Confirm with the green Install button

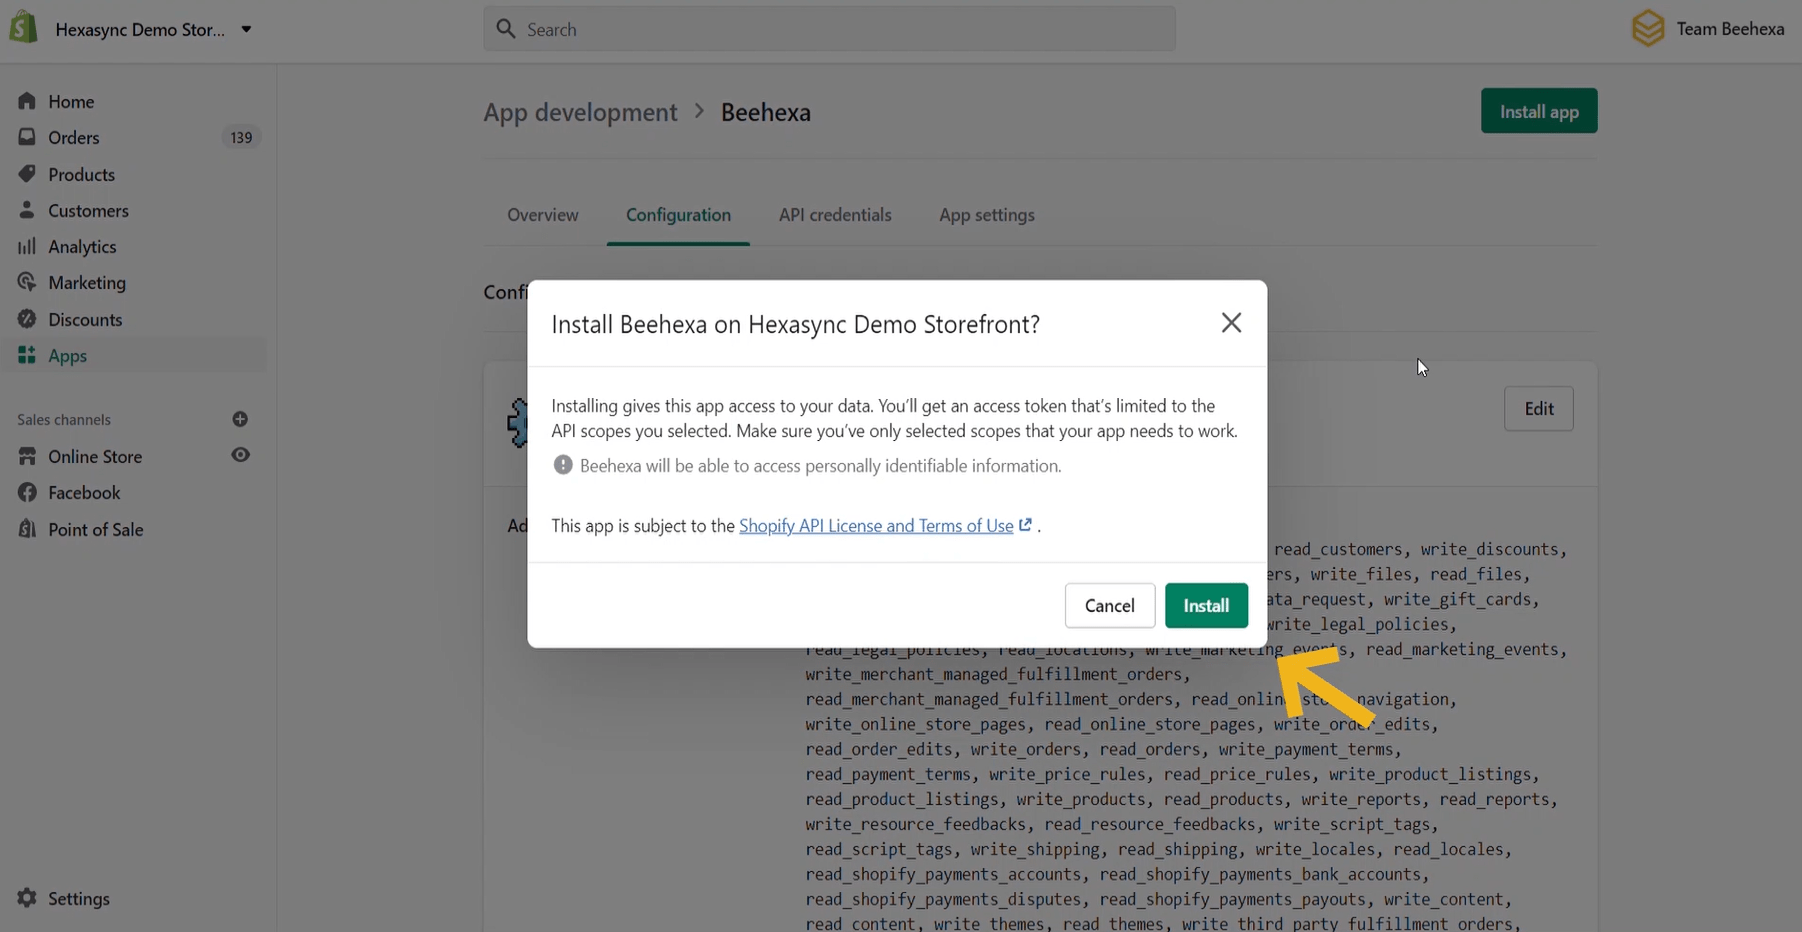pos(1206,605)
